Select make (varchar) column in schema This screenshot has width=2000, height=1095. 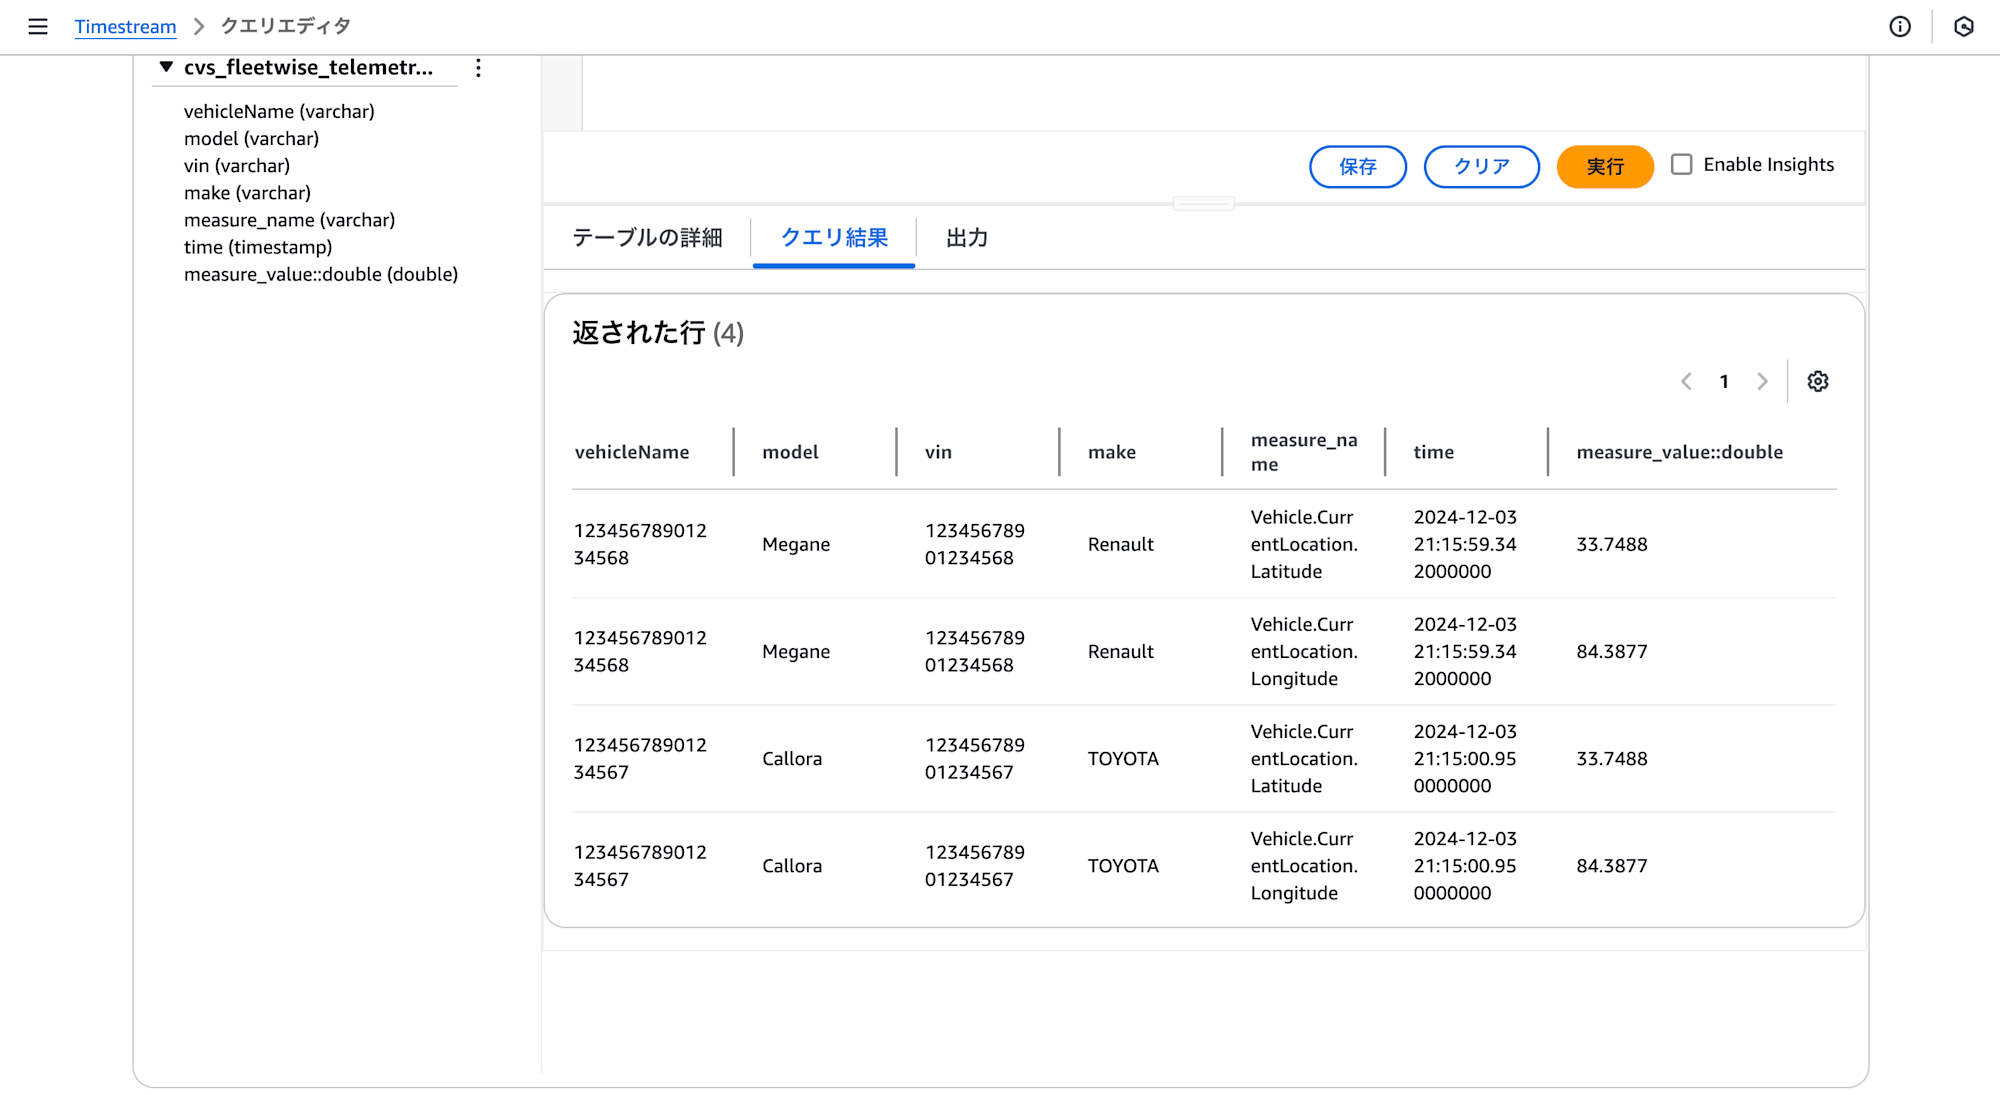pyautogui.click(x=247, y=193)
